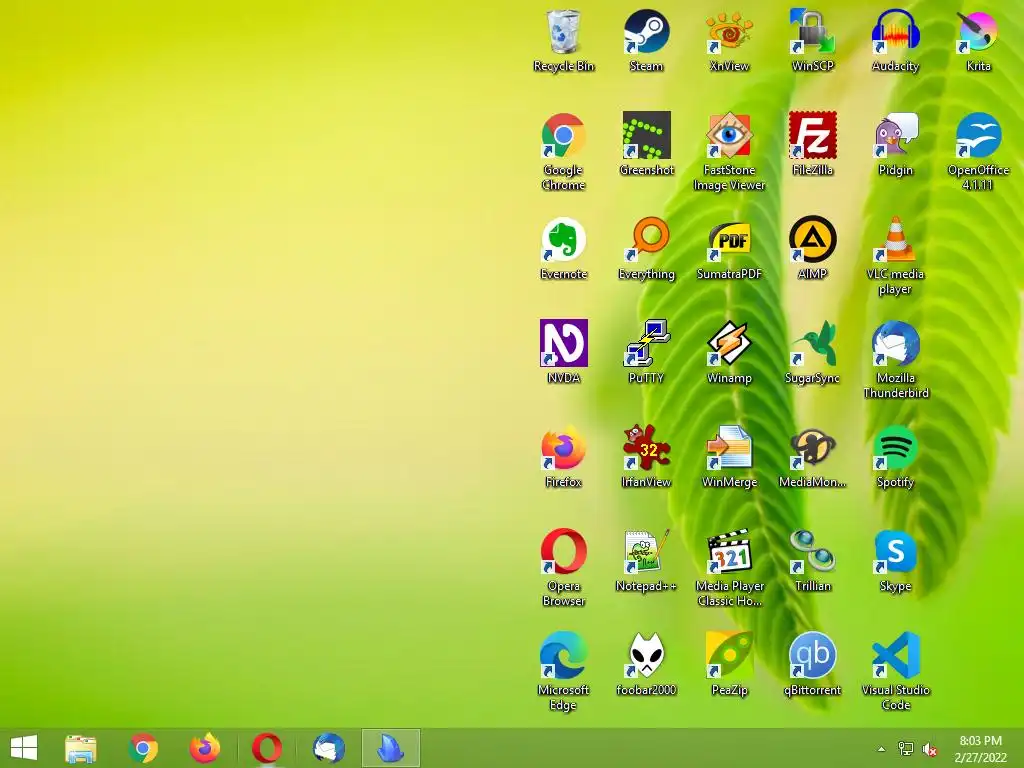Launch Chrome from the taskbar
This screenshot has height=768, width=1024.
(143, 748)
